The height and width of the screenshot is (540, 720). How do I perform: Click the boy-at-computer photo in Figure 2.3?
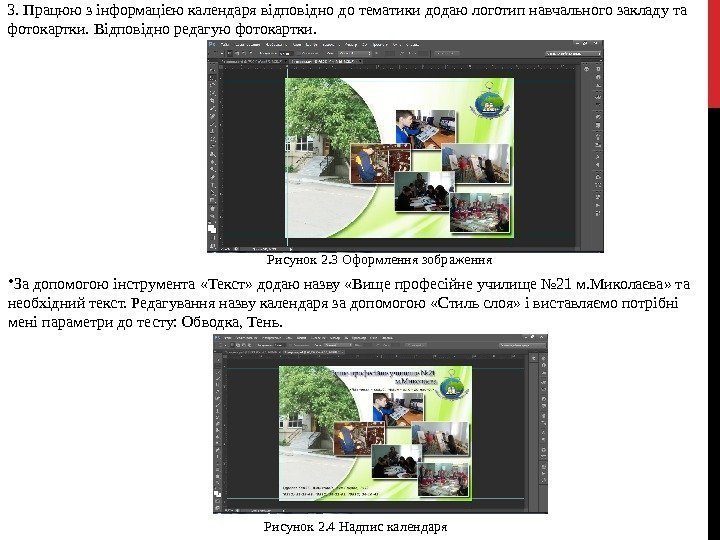(x=426, y=129)
